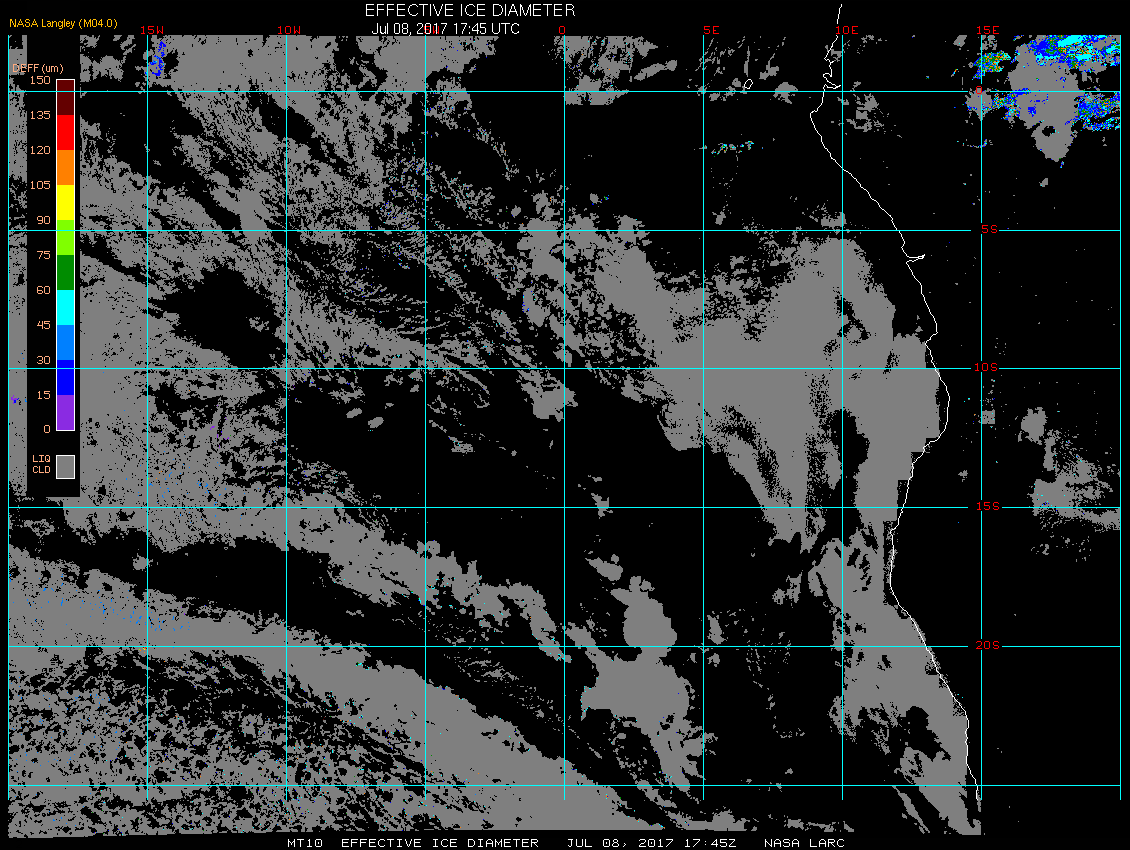Click the 'Jul 08, 2017 17:45 UTC' timestamp
1130x850 pixels.
click(445, 29)
